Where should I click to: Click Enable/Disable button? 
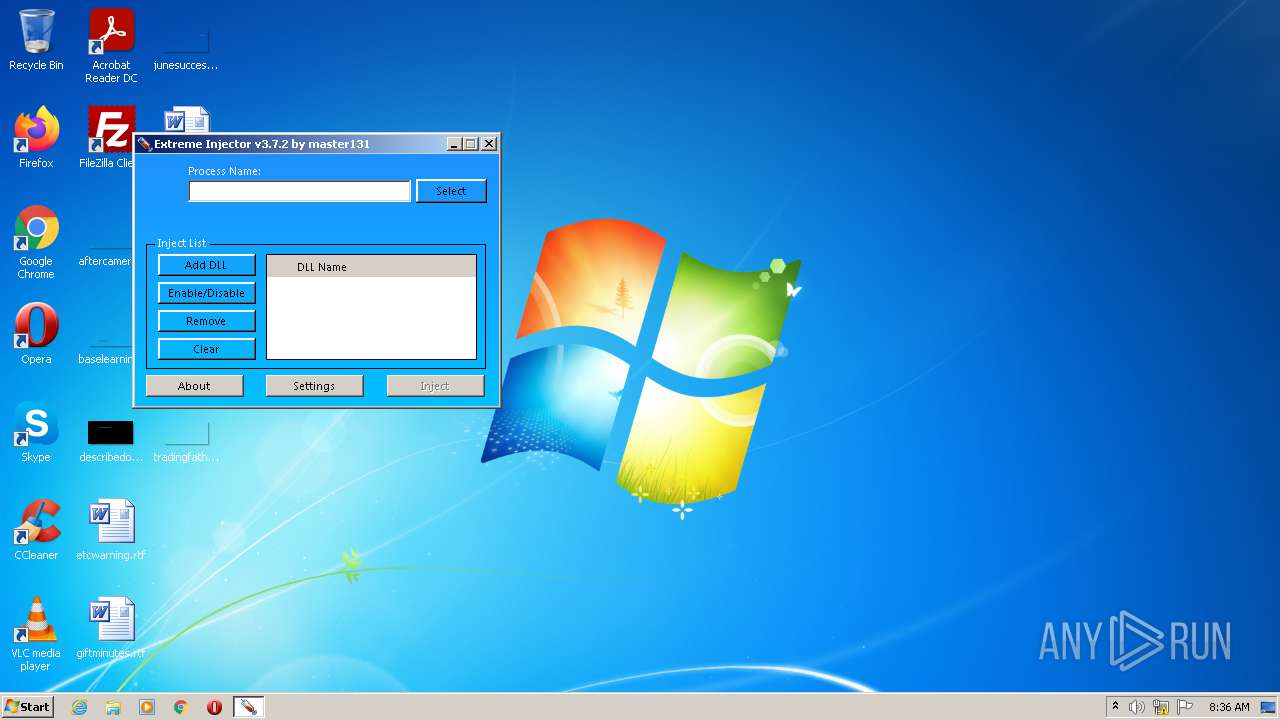click(206, 293)
